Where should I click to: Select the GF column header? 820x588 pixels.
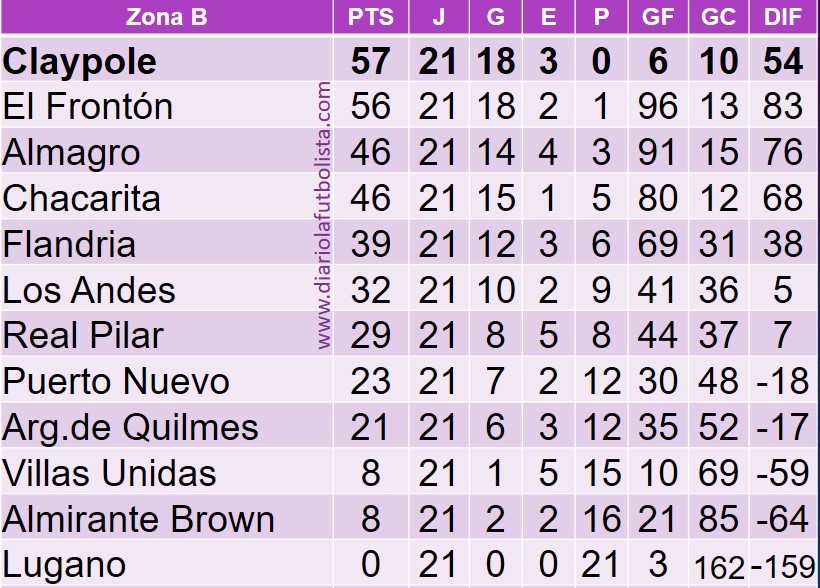(657, 17)
